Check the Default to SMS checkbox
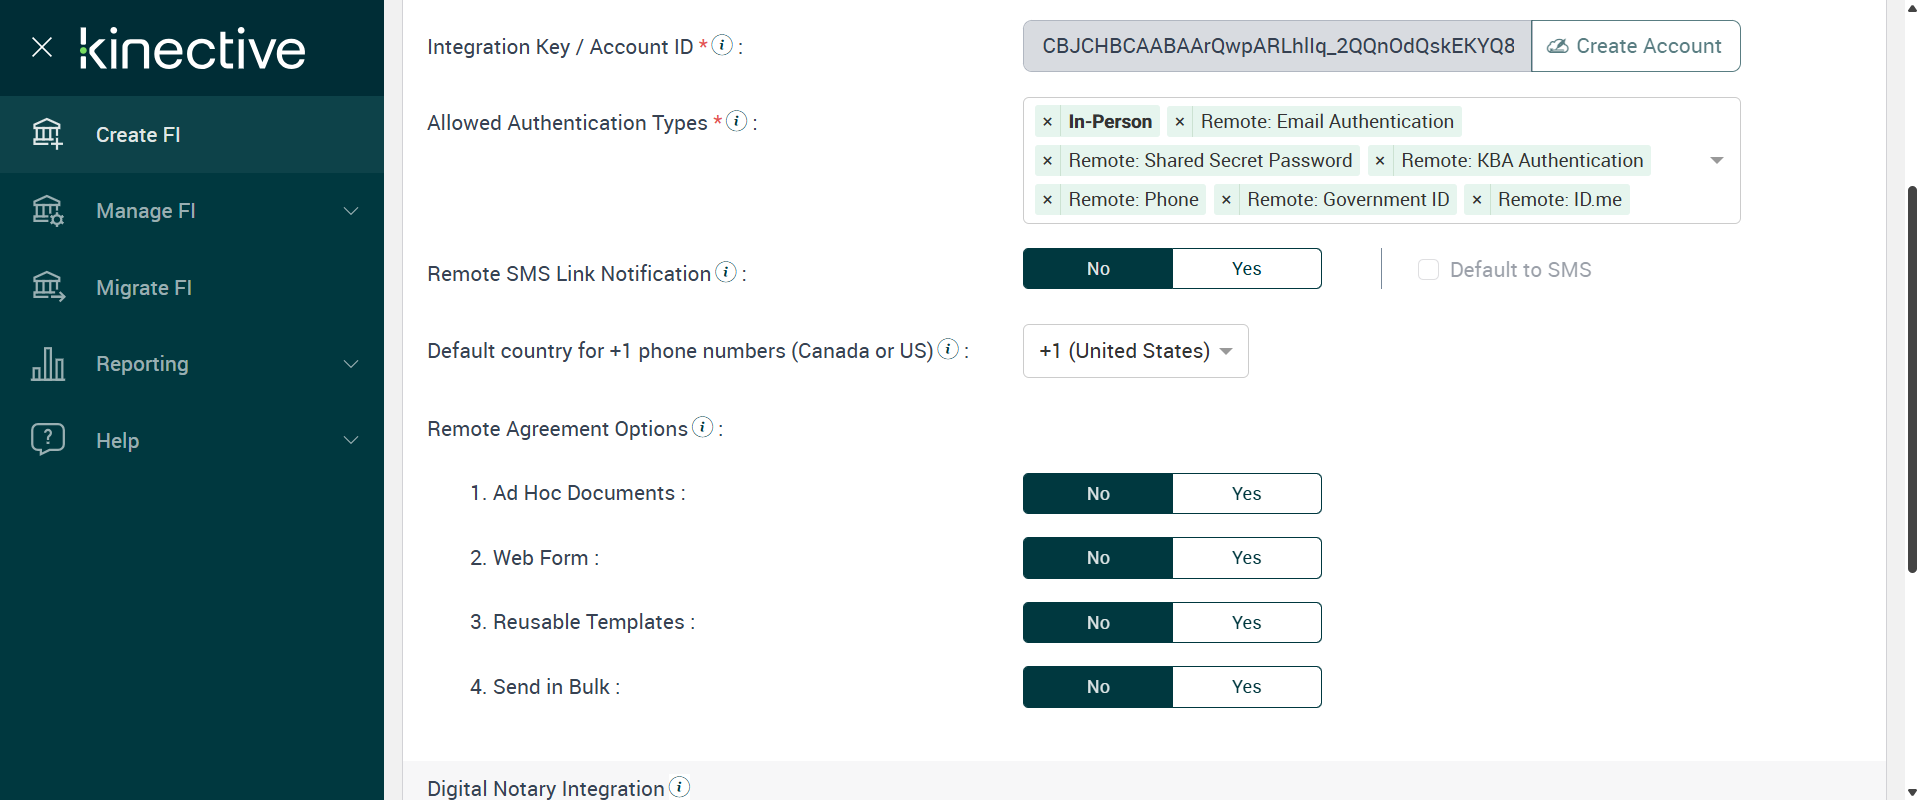The height and width of the screenshot is (800, 1920). (x=1428, y=270)
